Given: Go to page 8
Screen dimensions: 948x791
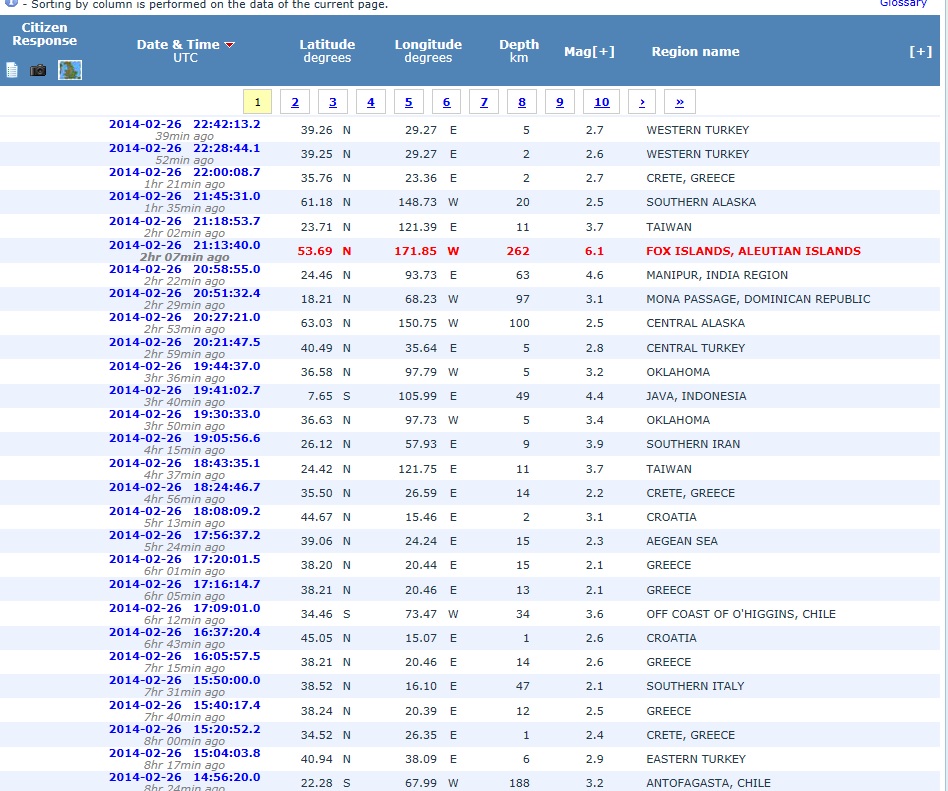Looking at the screenshot, I should coord(522,102).
